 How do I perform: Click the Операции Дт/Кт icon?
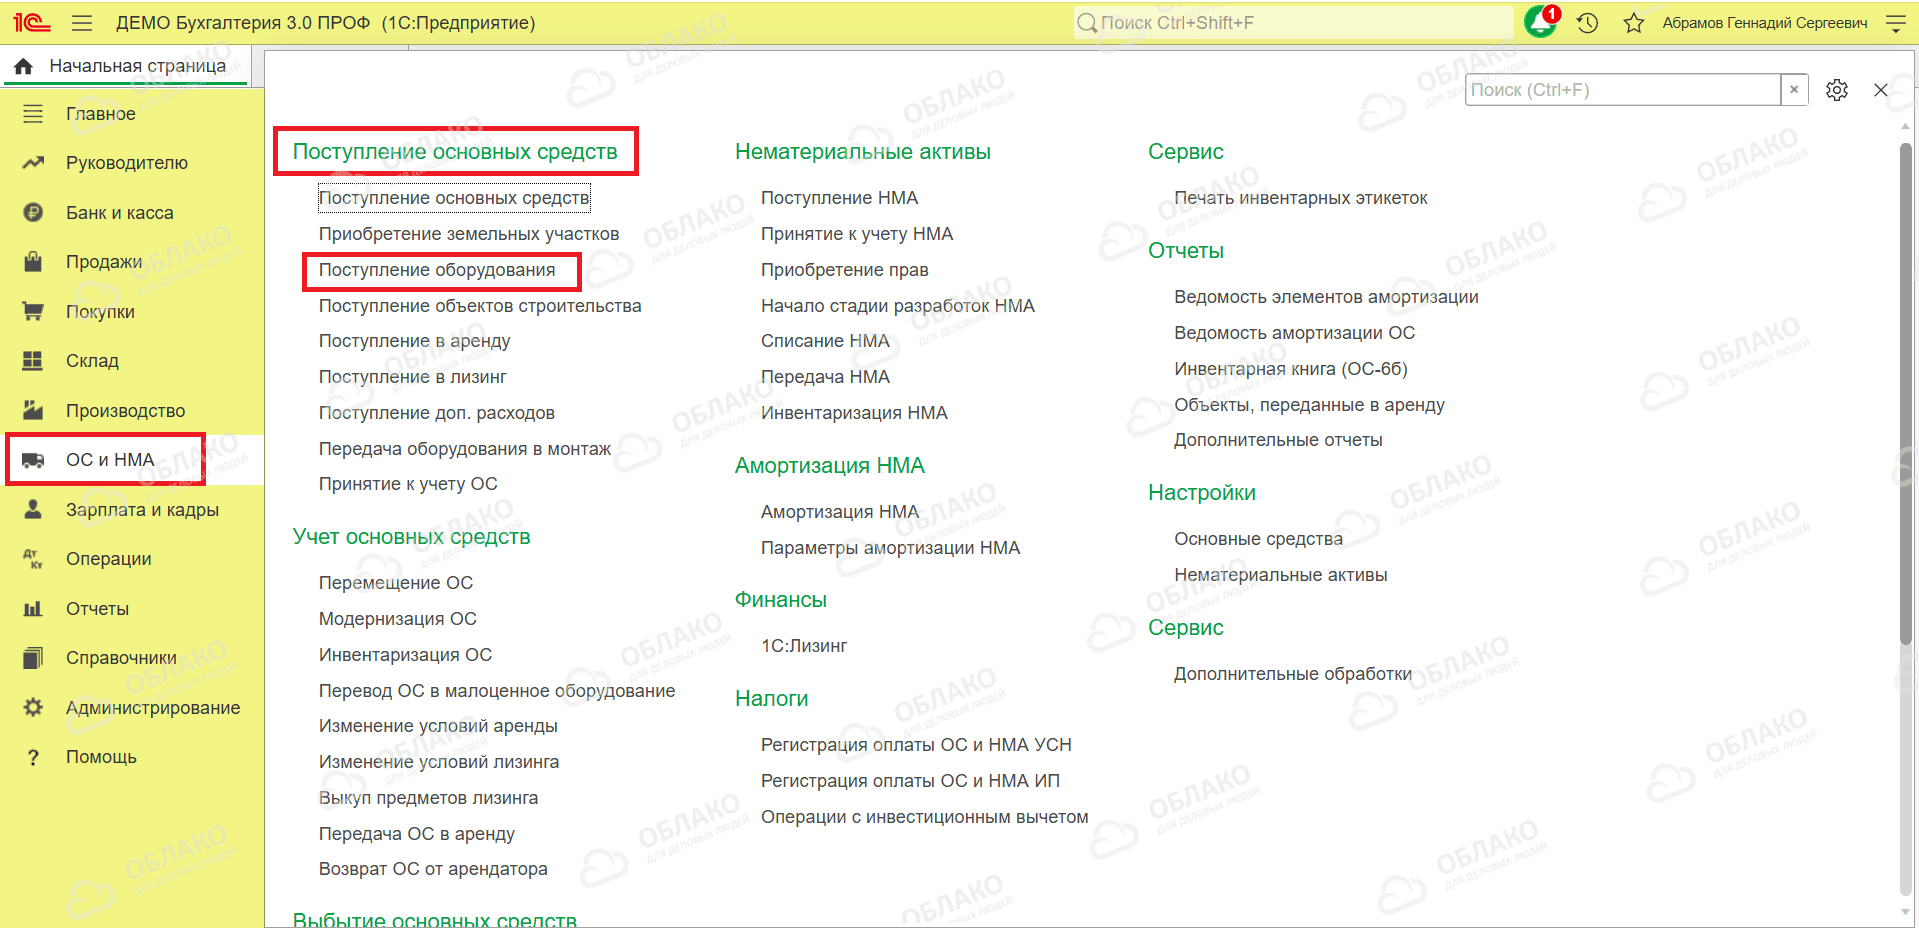(x=33, y=559)
